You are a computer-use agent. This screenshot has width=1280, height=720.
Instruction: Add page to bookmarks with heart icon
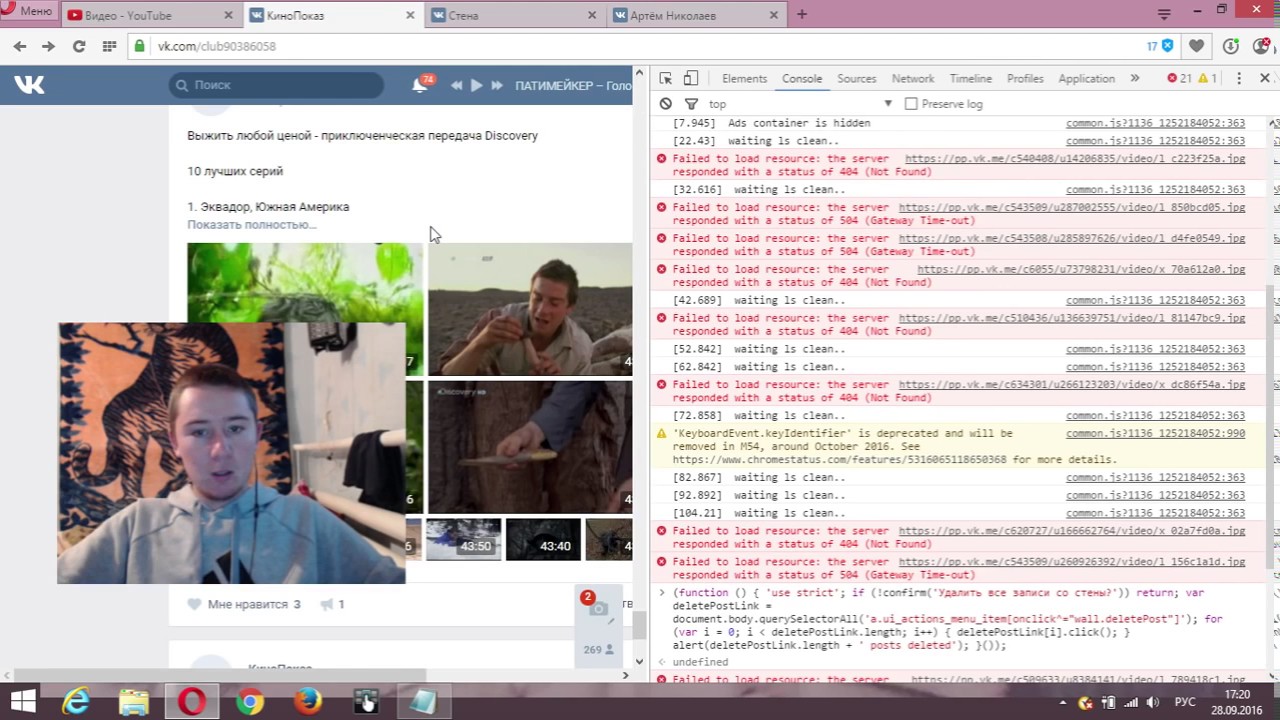coord(1197,46)
